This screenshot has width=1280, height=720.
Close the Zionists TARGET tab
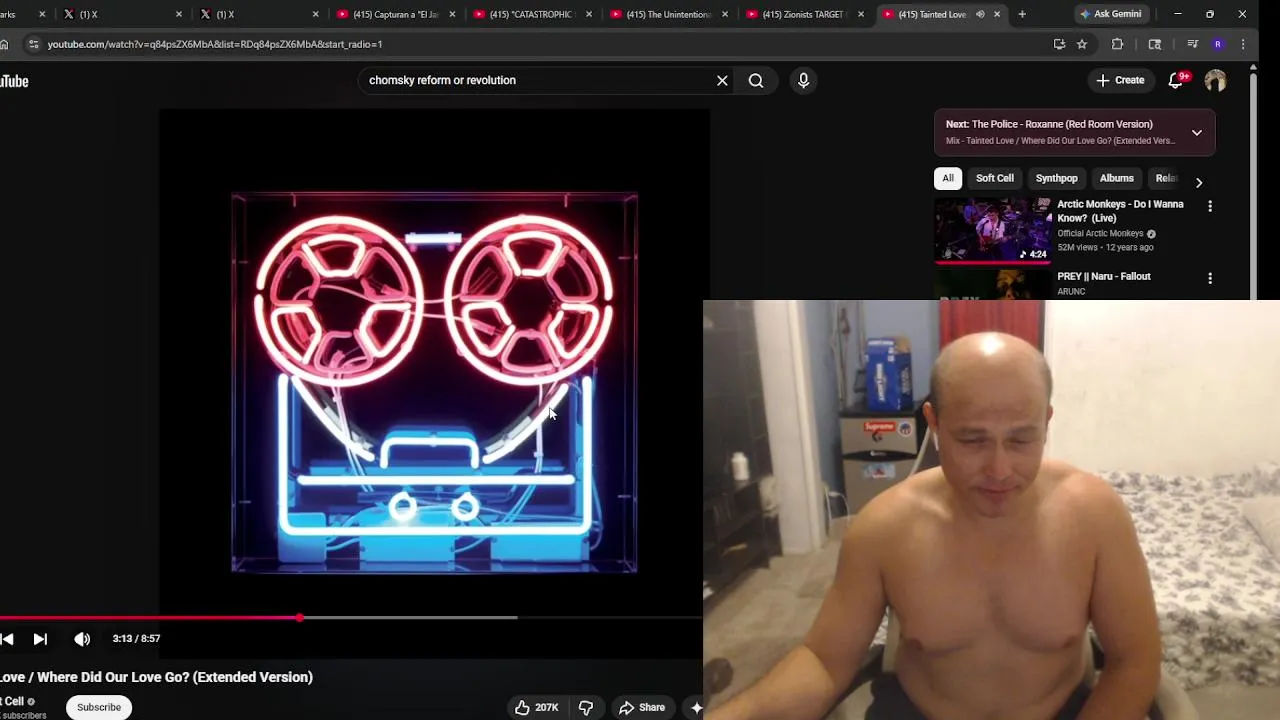tap(861, 14)
